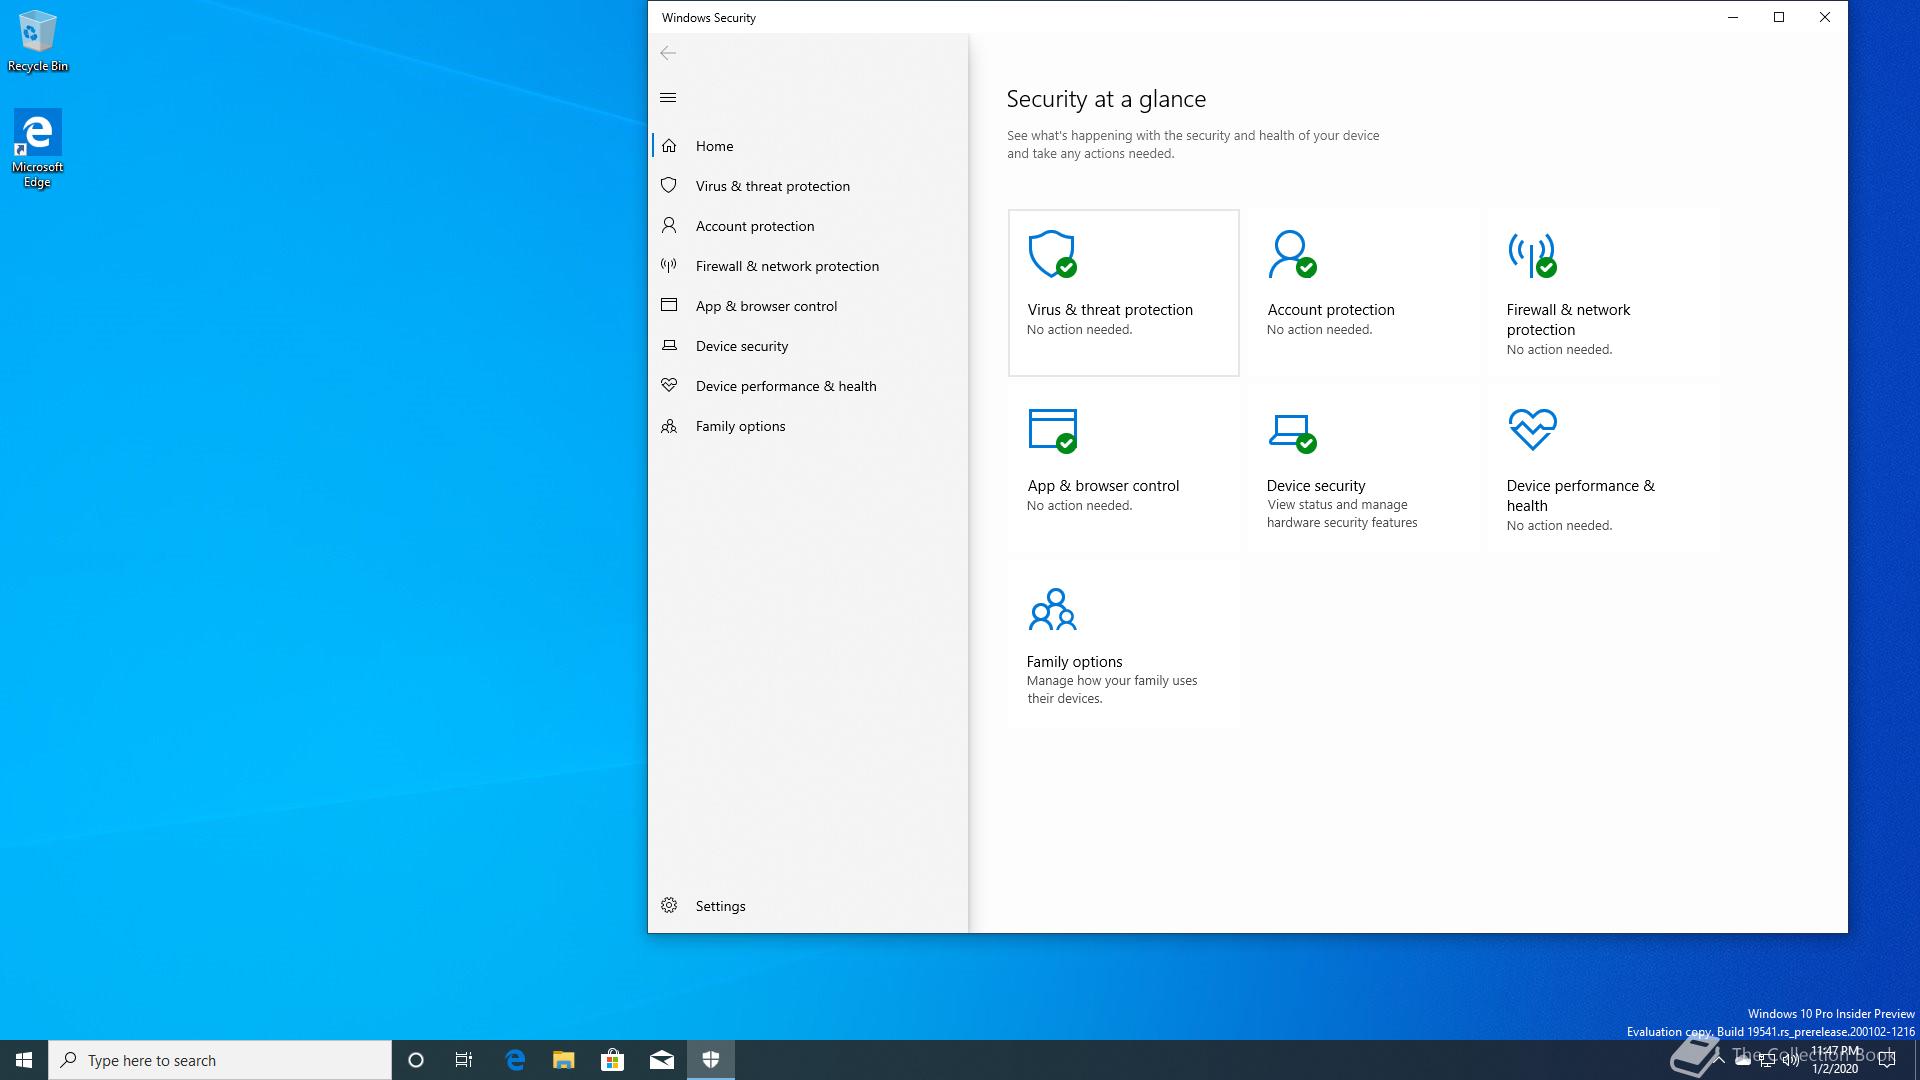Click the Family options tile title
The image size is (1920, 1080).
coord(1074,662)
